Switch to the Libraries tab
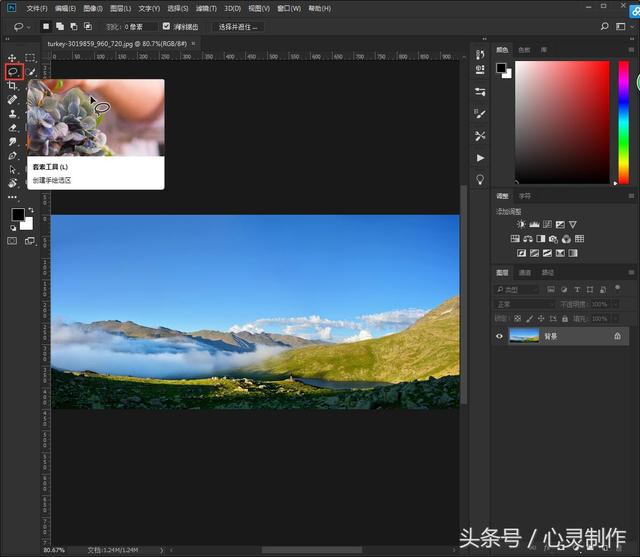Image resolution: width=640 pixels, height=557 pixels. click(x=544, y=50)
